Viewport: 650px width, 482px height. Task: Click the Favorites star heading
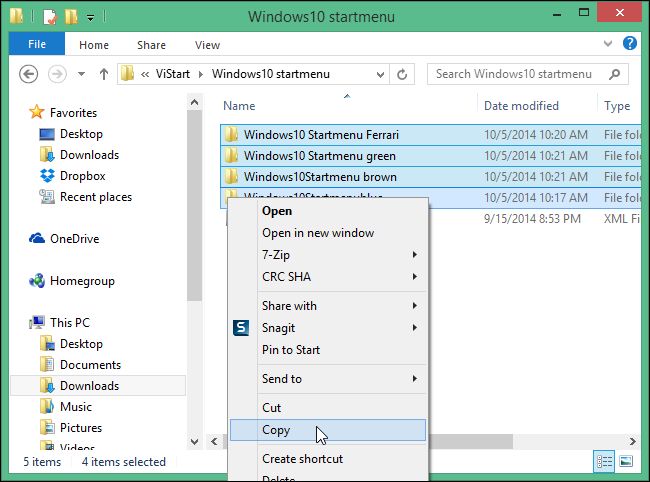(63, 112)
